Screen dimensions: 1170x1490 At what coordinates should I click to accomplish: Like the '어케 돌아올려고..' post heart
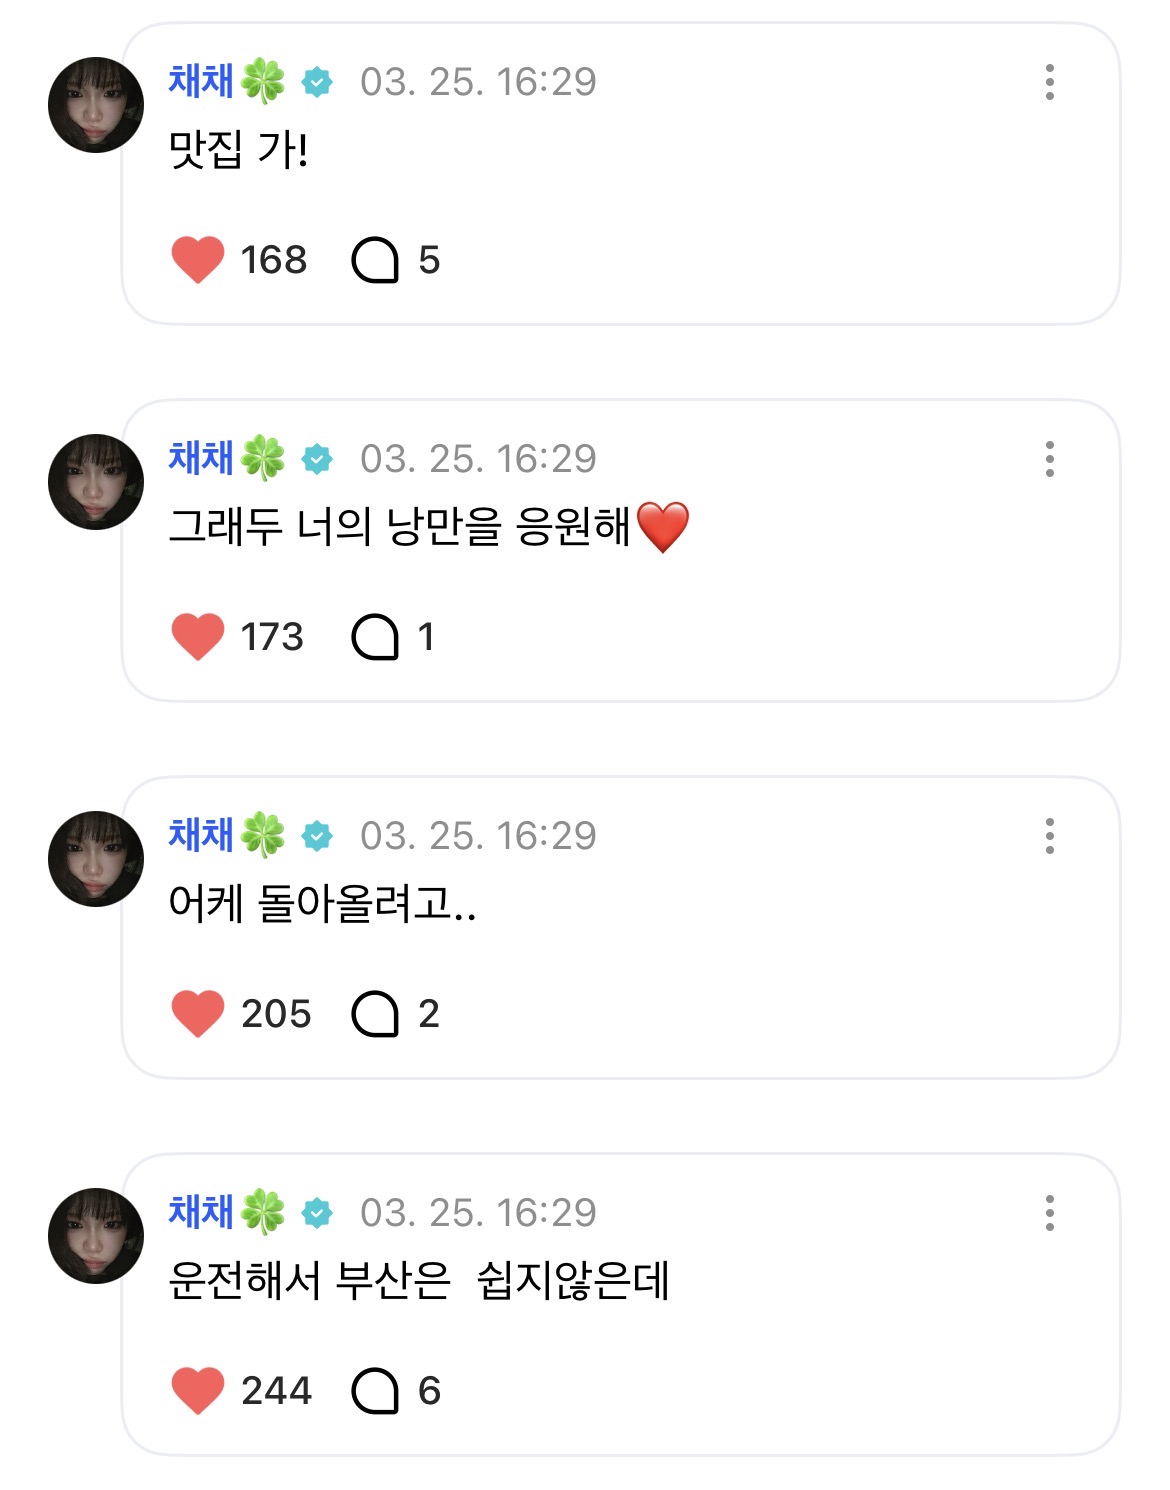click(x=197, y=1014)
